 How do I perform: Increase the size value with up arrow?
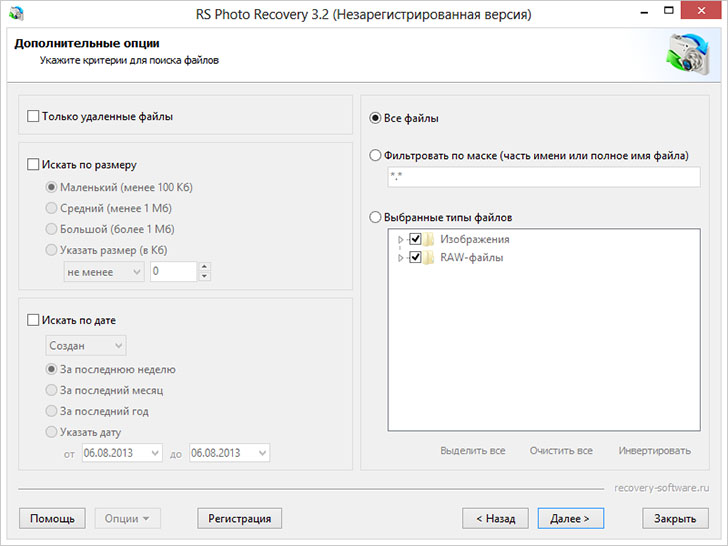point(204,267)
